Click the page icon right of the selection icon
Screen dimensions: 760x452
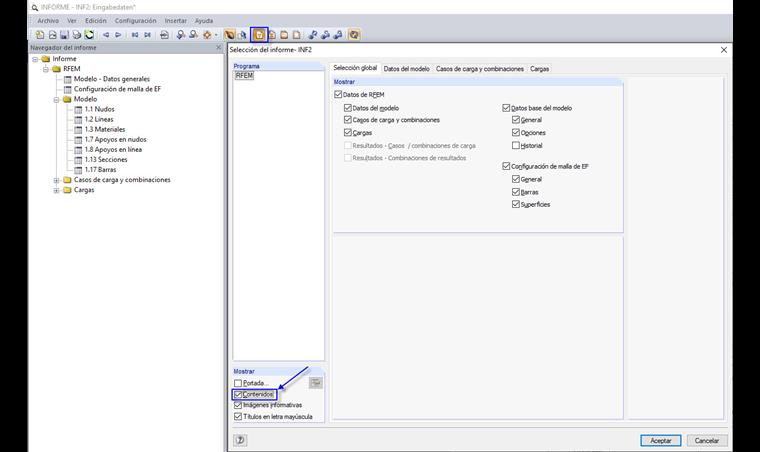coord(272,35)
